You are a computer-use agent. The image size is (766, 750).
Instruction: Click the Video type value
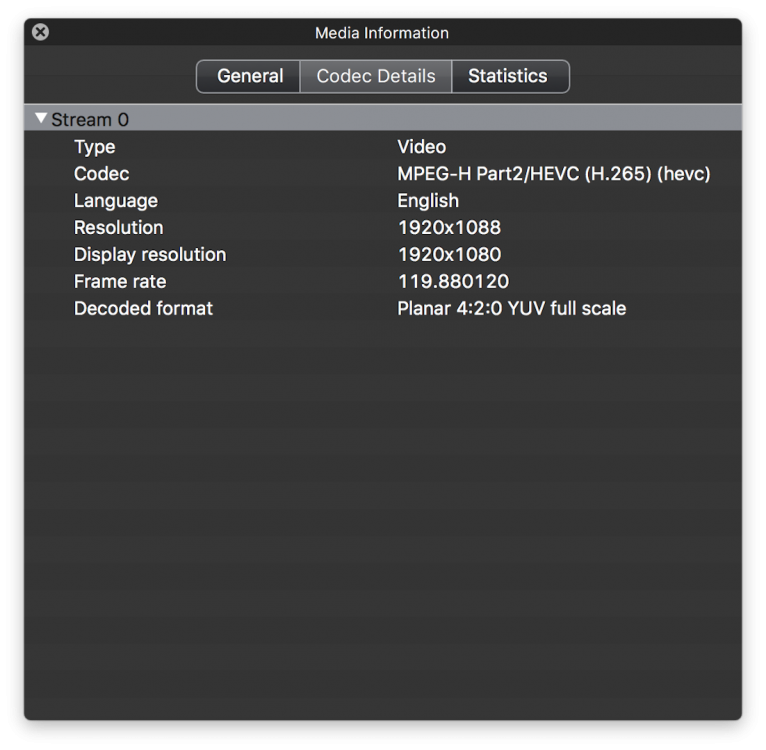pyautogui.click(x=421, y=147)
